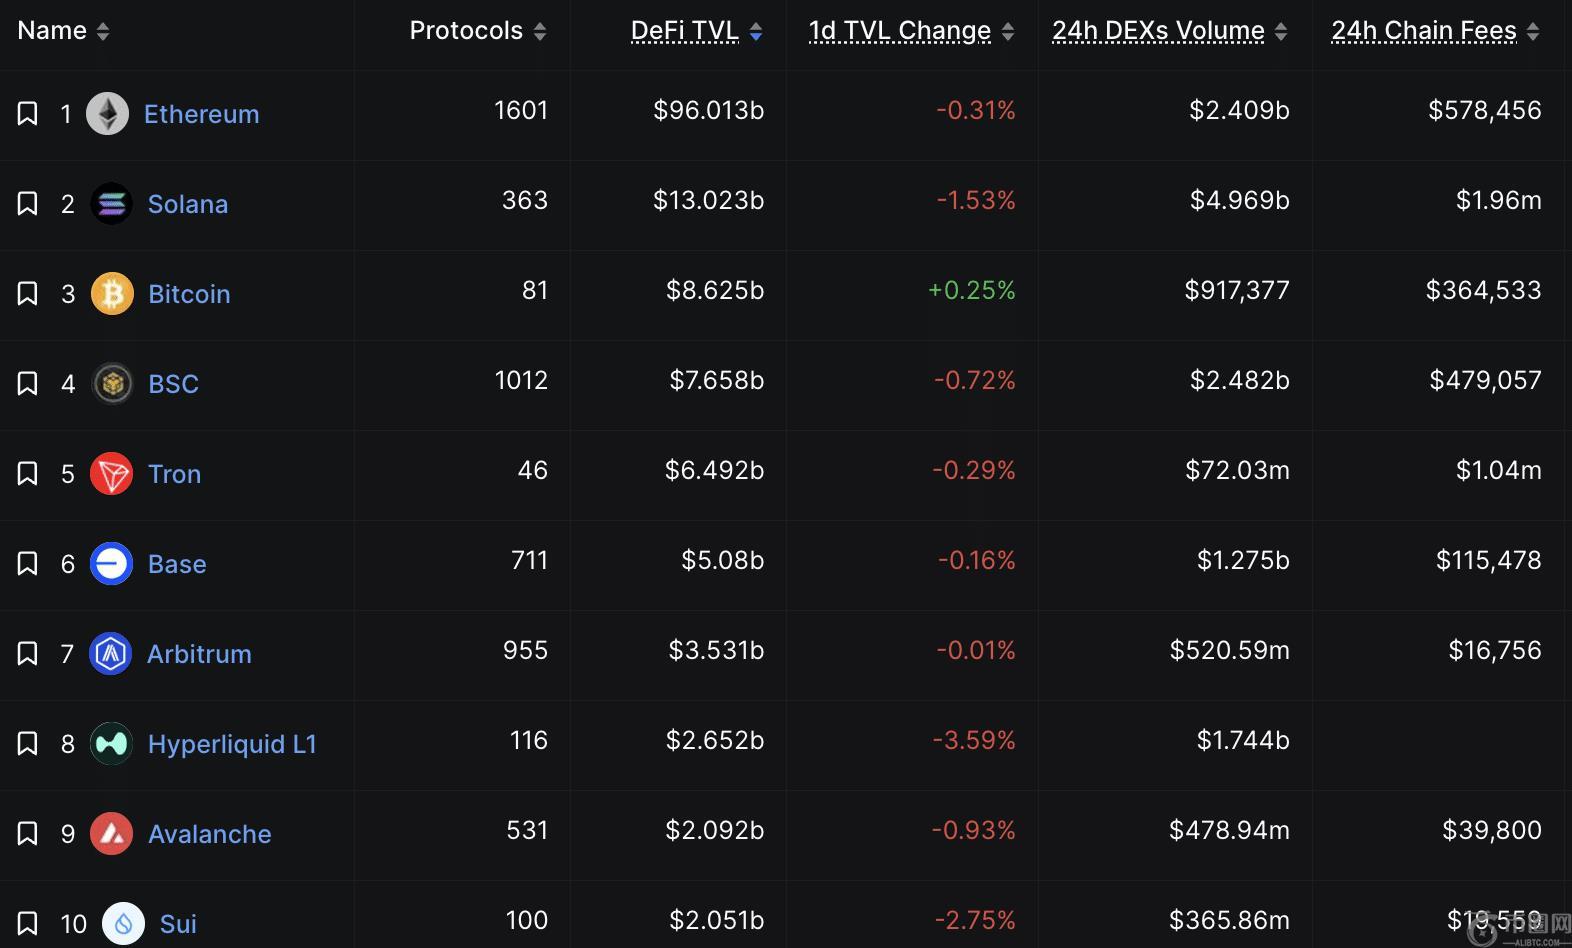Click the Ethereum chain logo icon
This screenshot has height=948, width=1572.
click(x=107, y=114)
